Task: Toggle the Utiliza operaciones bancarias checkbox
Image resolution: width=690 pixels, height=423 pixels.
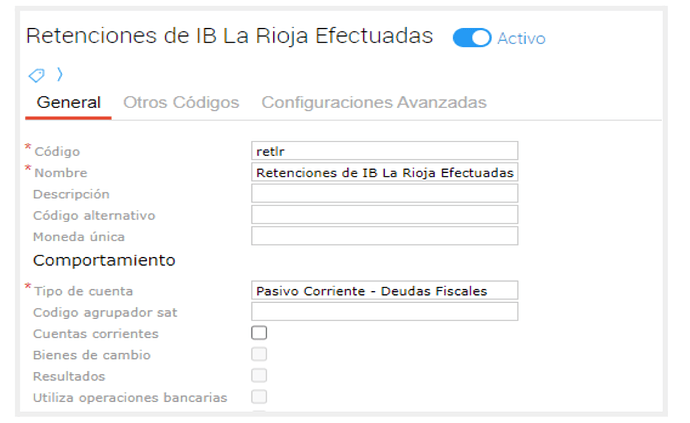Action: (x=259, y=397)
